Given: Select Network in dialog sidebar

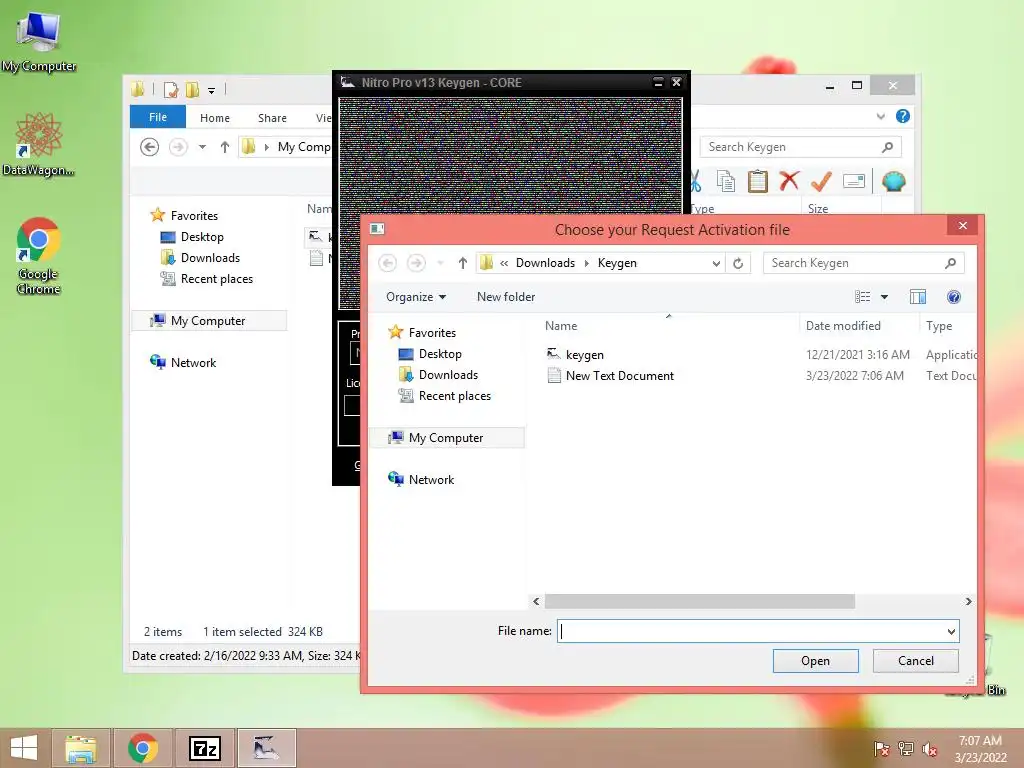Looking at the screenshot, I should (431, 479).
